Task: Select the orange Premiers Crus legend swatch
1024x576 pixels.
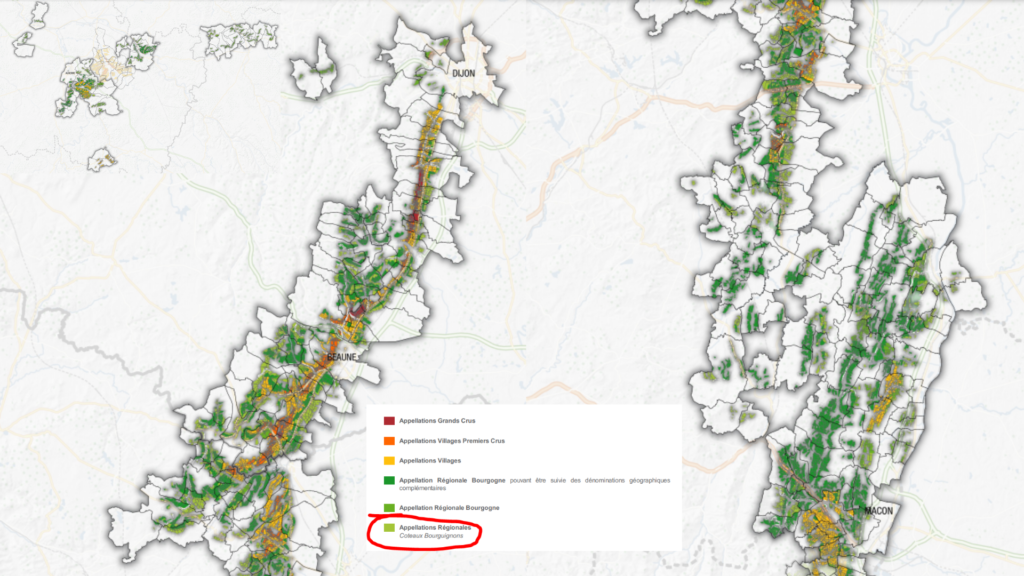Action: pyautogui.click(x=390, y=440)
